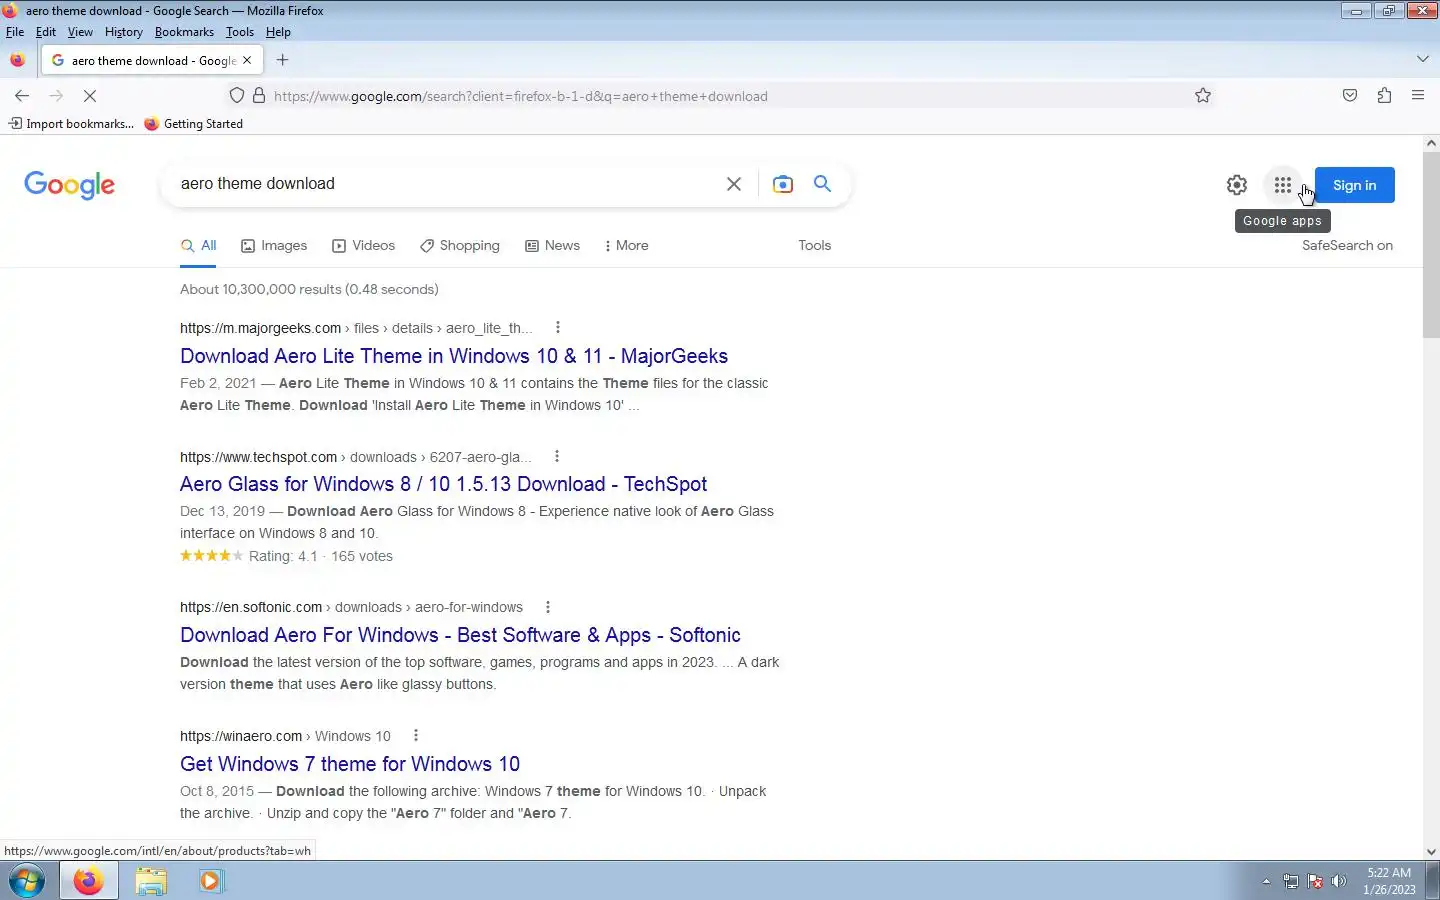The image size is (1440, 900).
Task: Switch to the Videos tab
Action: 364,246
